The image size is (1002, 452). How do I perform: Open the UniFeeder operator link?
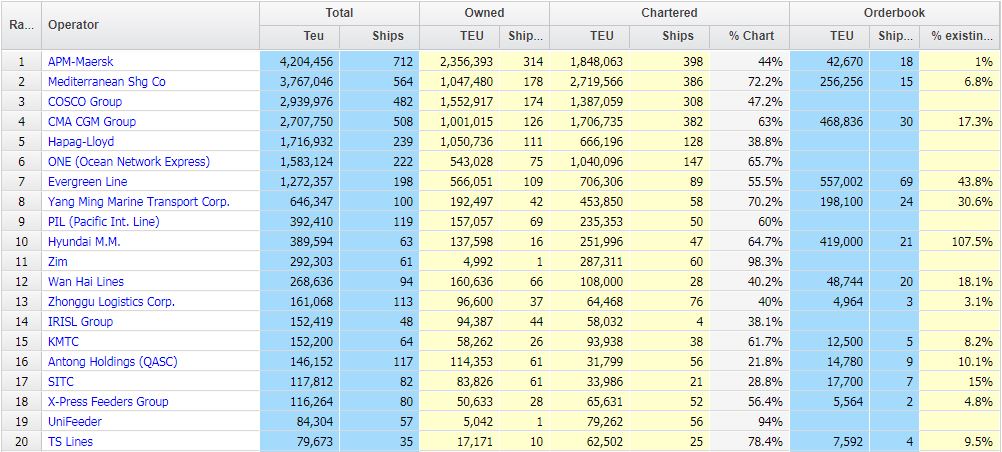tap(75, 422)
